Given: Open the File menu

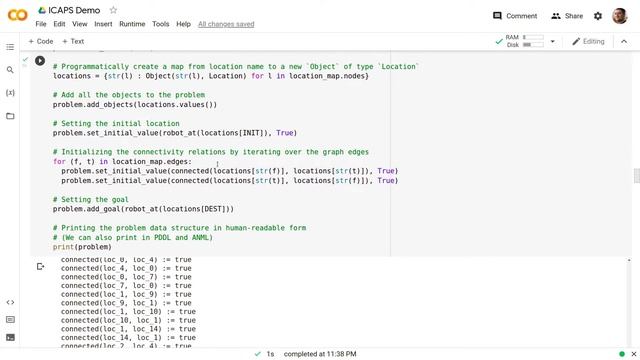Looking at the screenshot, I should point(41,24).
